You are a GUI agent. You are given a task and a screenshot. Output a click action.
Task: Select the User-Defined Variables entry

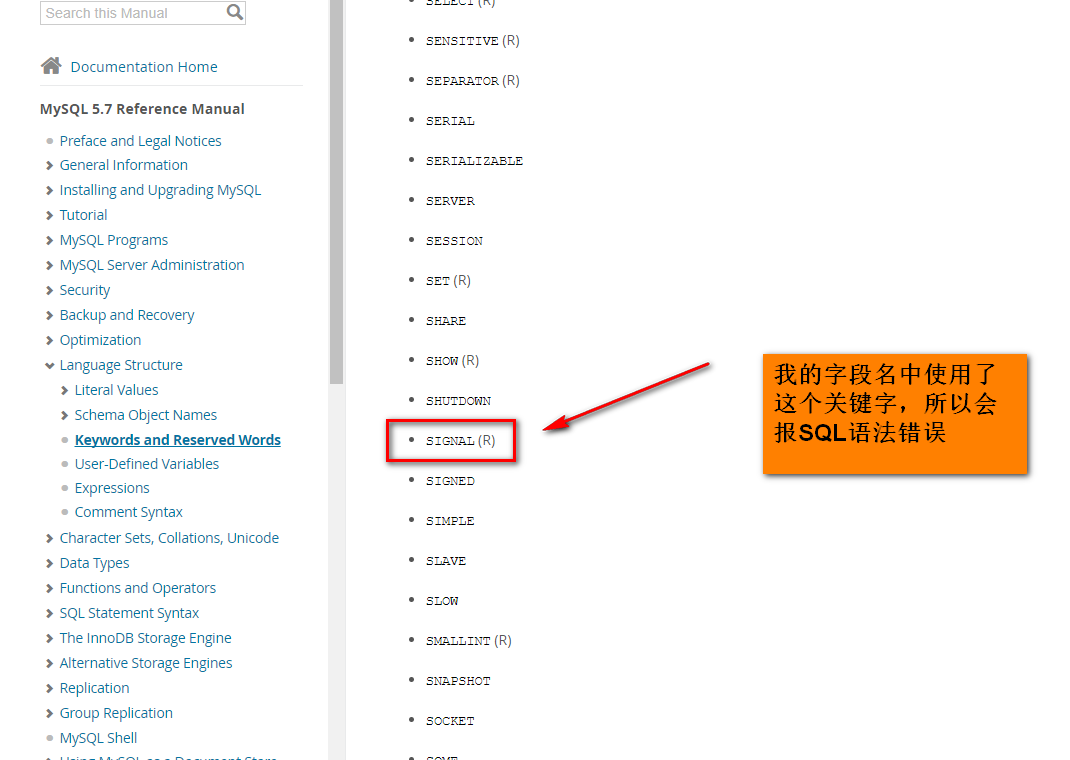coord(146,463)
